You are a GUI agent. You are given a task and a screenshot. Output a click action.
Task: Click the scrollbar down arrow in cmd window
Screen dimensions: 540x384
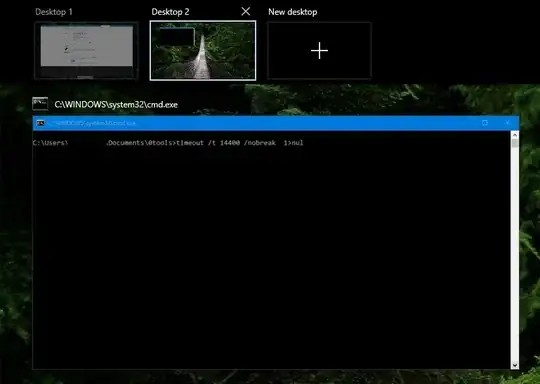[515, 365]
